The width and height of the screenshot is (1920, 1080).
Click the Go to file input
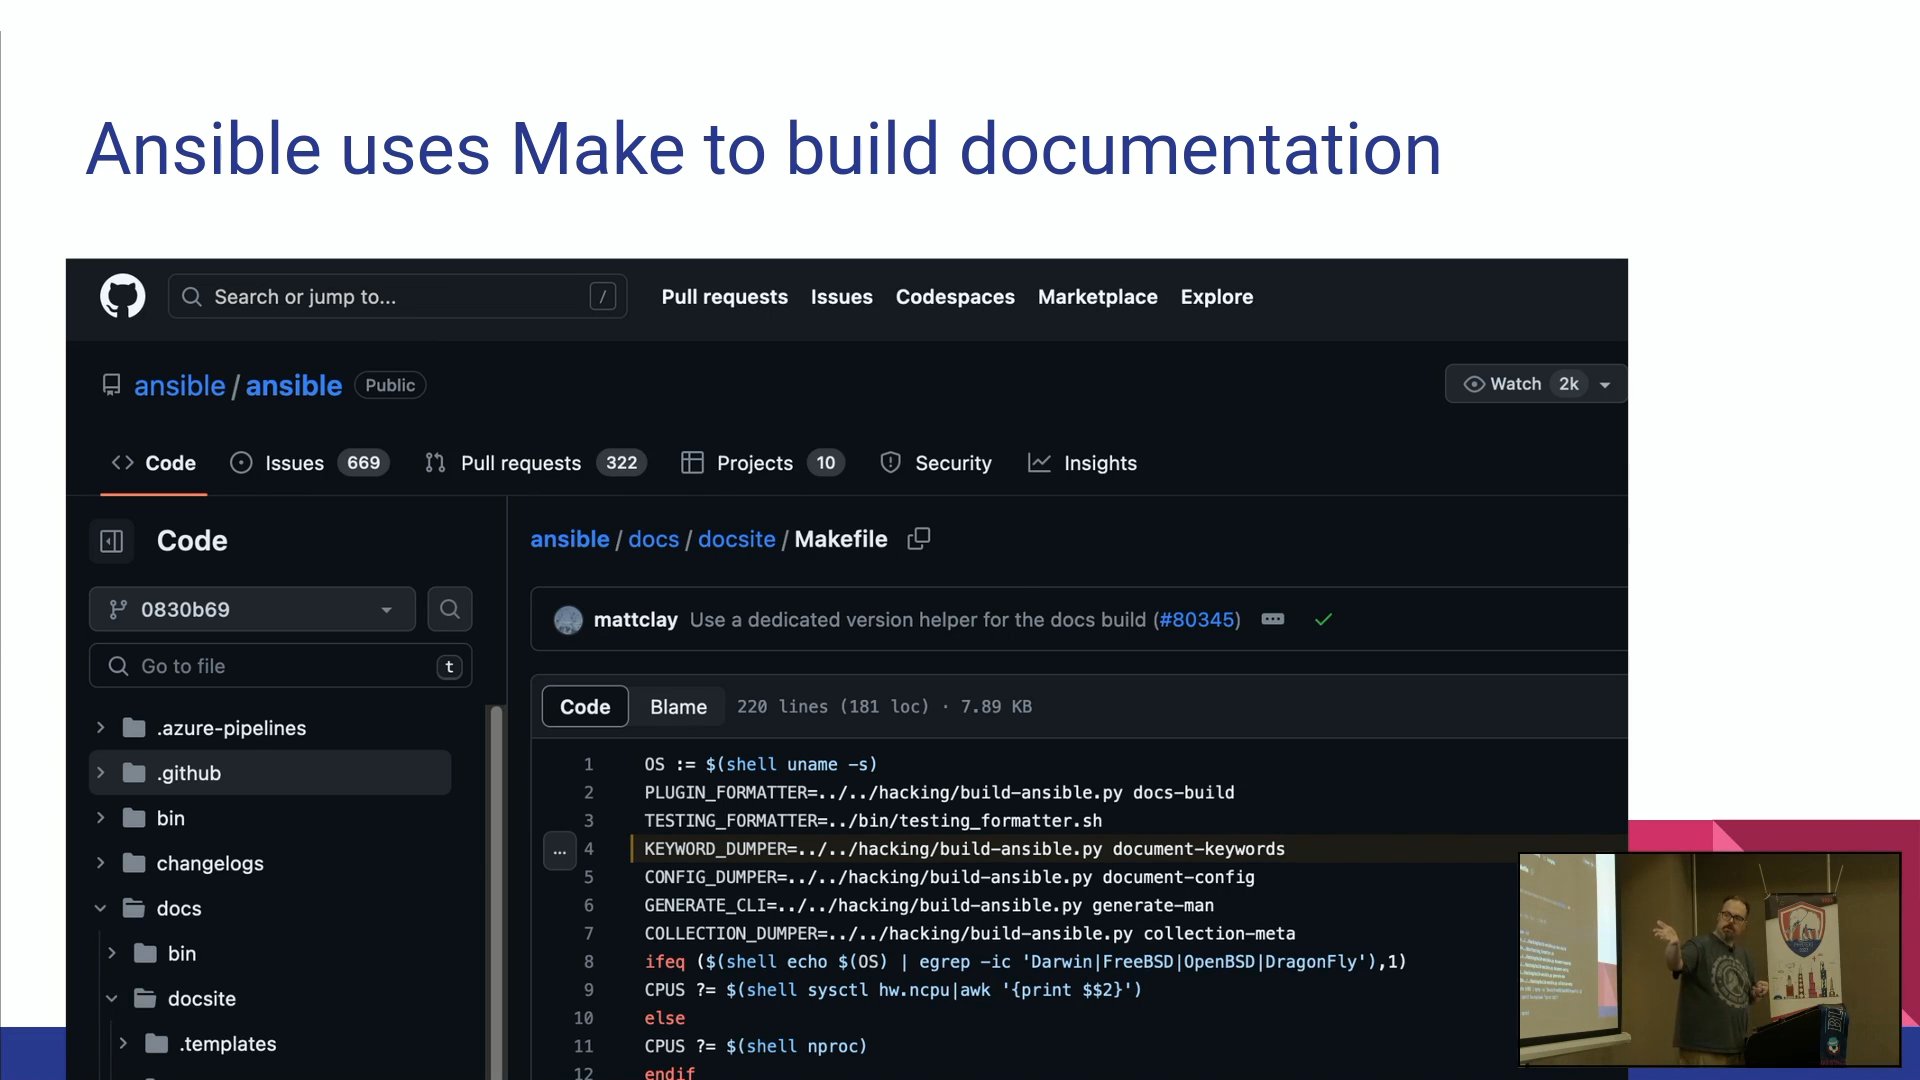(280, 666)
